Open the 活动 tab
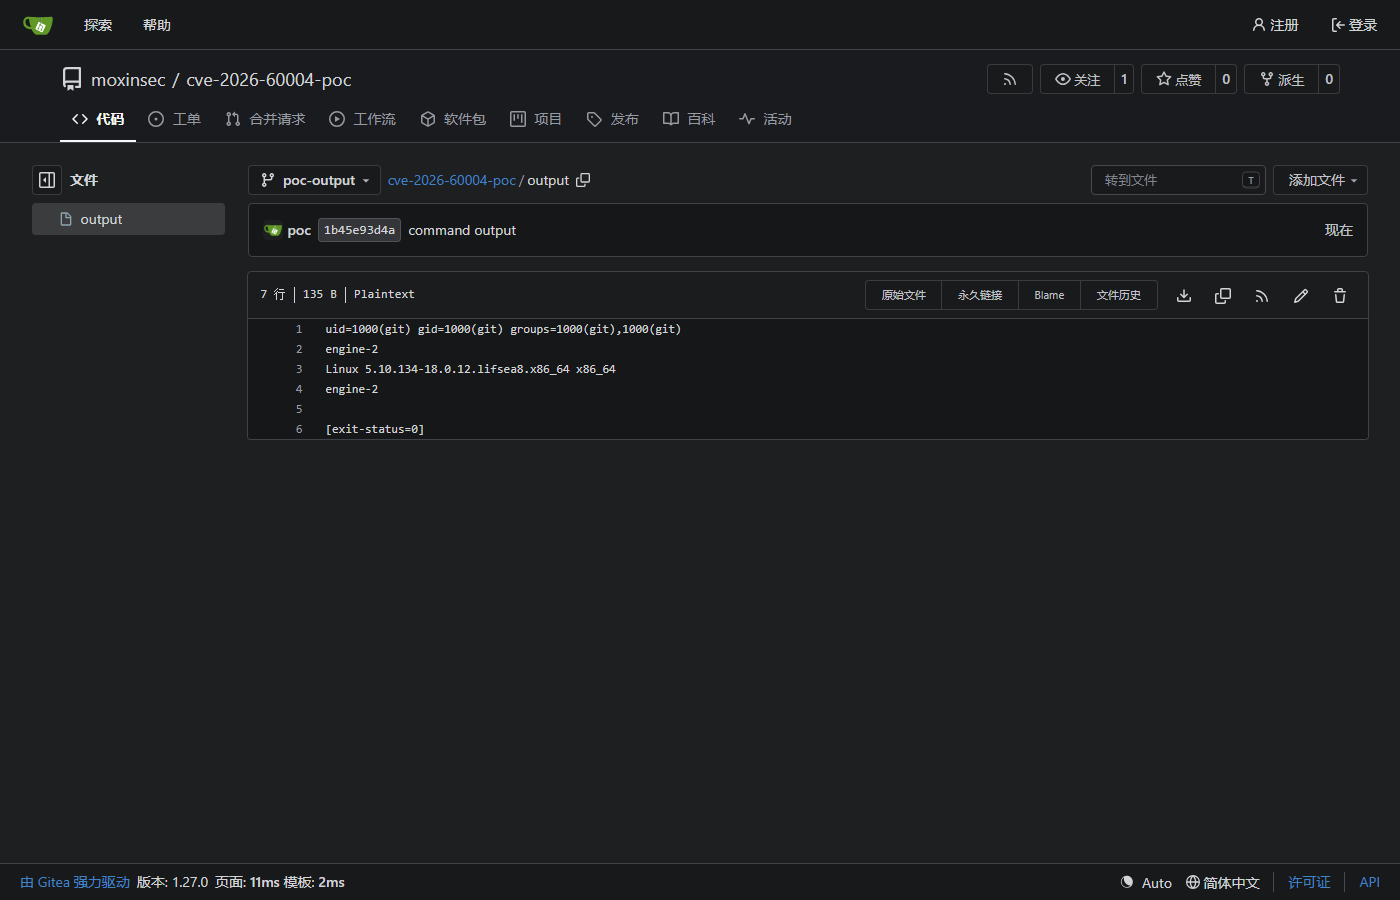Screen dimensions: 1400x900 765,119
